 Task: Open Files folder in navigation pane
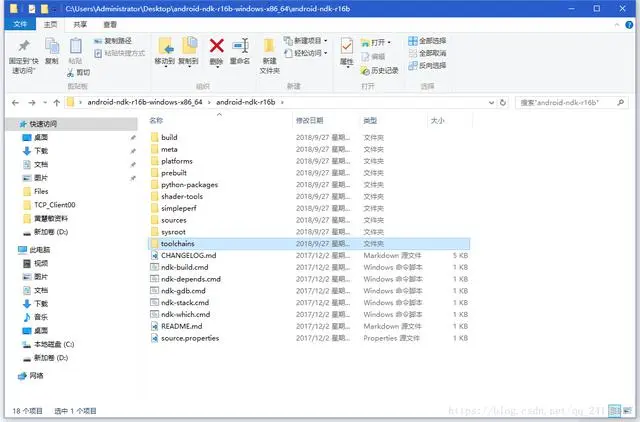coord(41,191)
